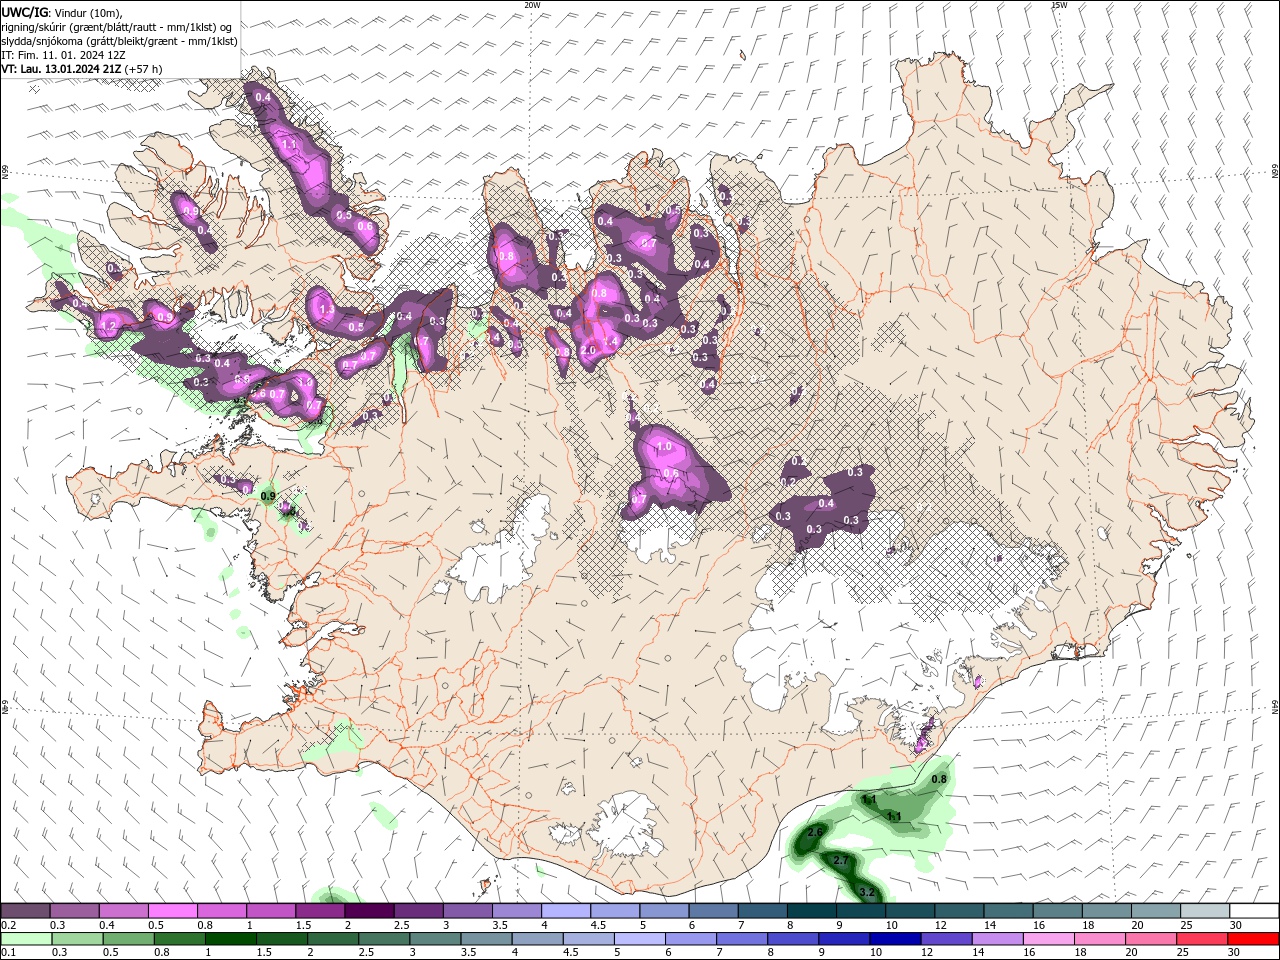Click the green 0.9 rain value in west
Viewport: 1280px width, 960px height.
(x=267, y=496)
